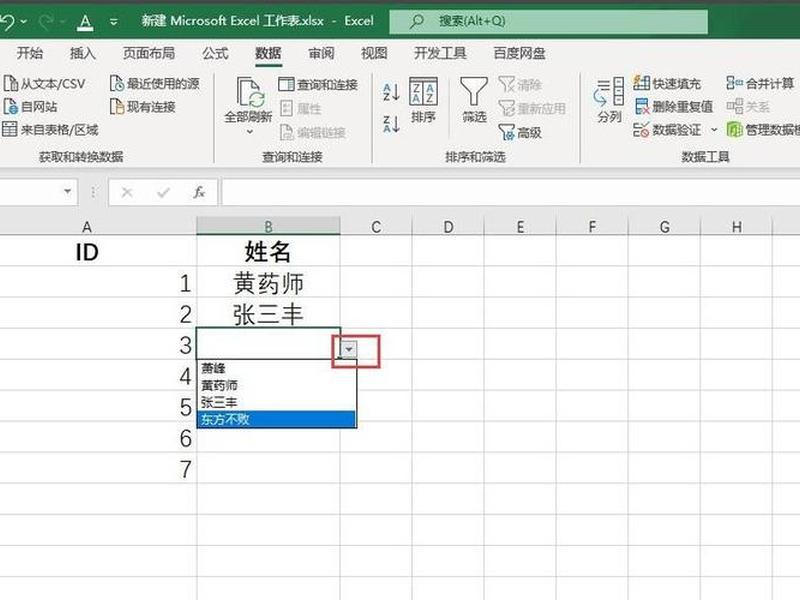Viewport: 800px width, 600px height.
Task: Select column D header
Action: click(448, 227)
